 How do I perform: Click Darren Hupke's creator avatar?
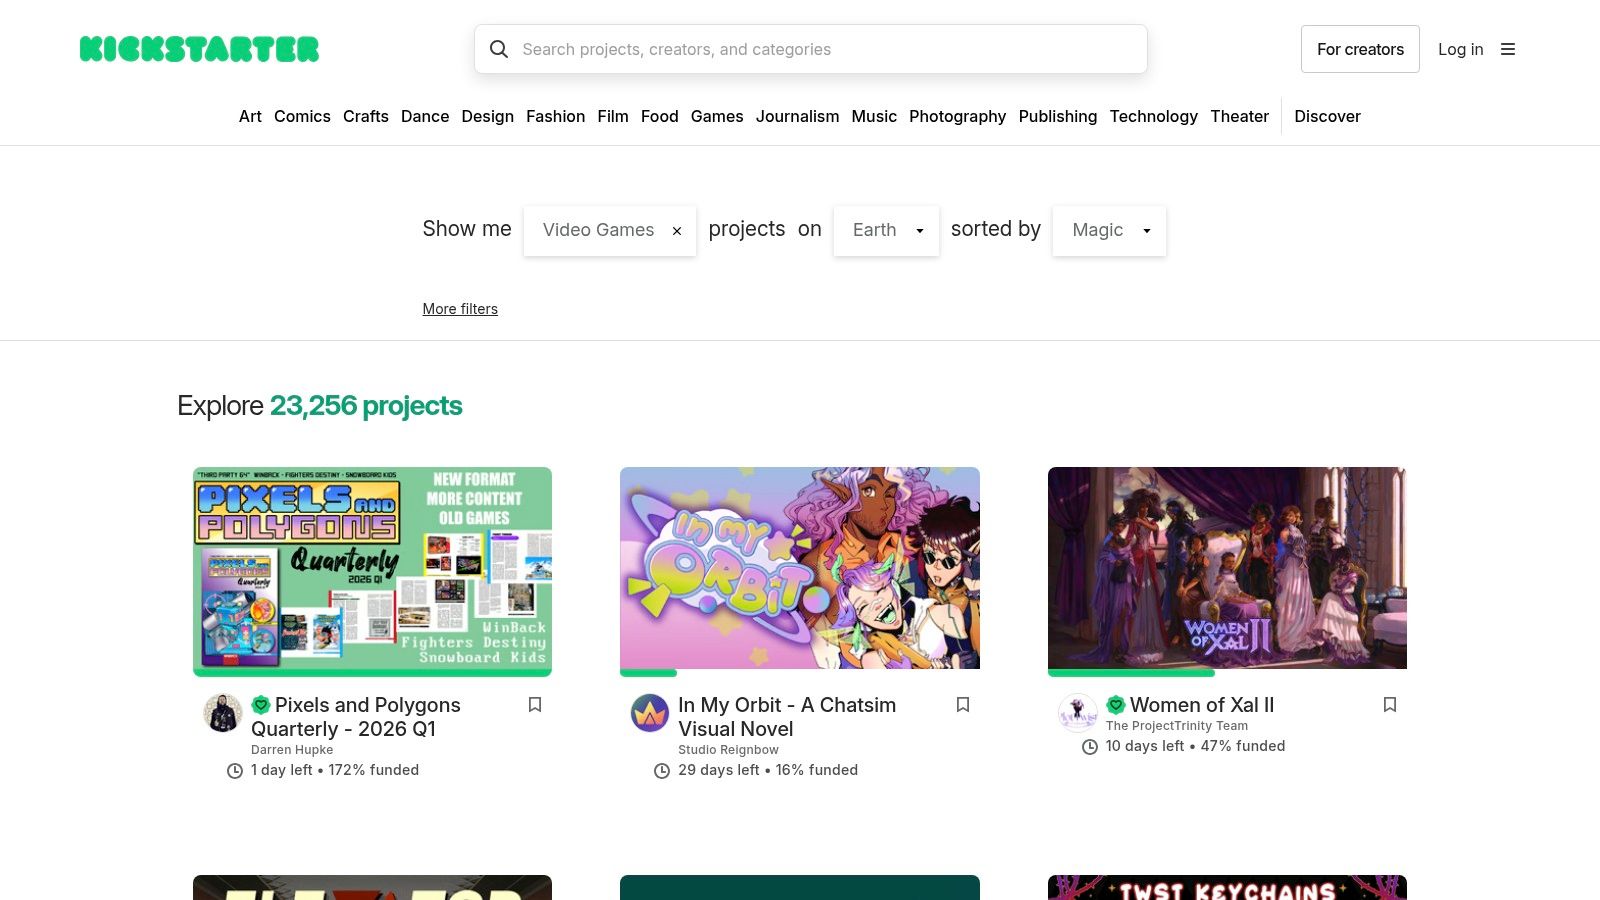tap(222, 713)
